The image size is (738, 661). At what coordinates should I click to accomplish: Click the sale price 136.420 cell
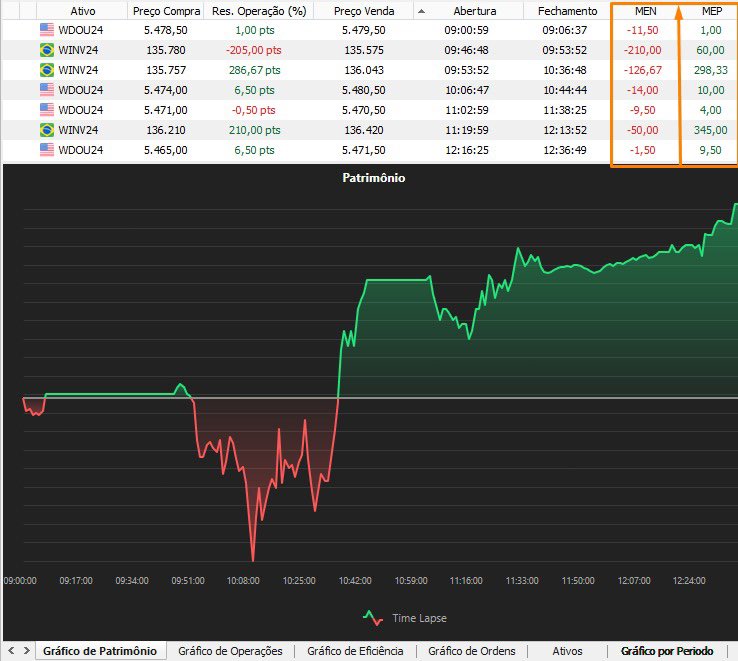tap(364, 130)
